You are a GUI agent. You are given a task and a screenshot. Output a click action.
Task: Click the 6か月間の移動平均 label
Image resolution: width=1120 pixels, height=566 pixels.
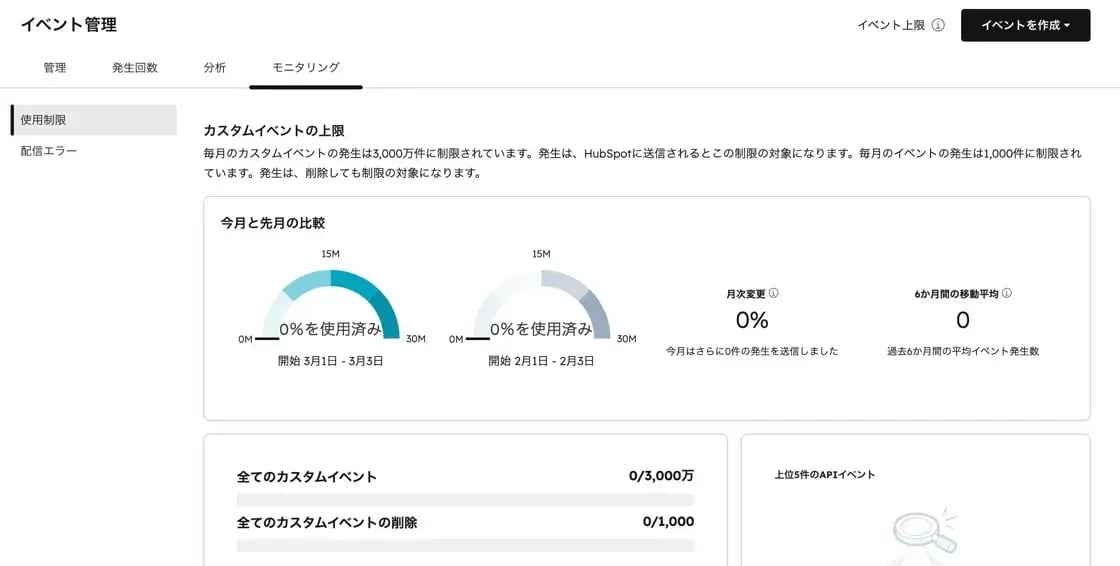click(x=956, y=294)
